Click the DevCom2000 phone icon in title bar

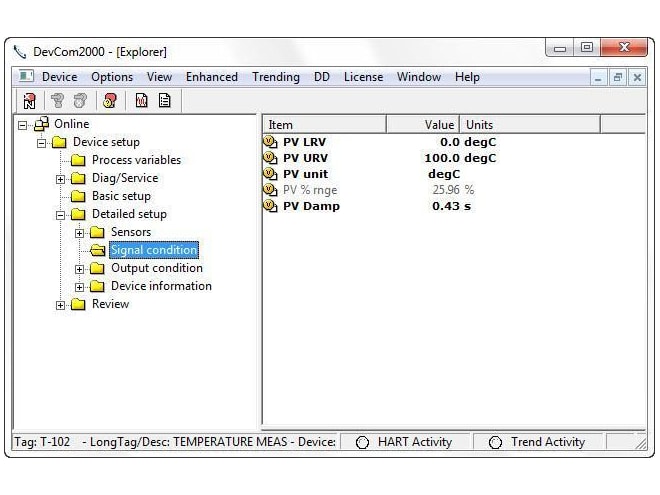[x=19, y=52]
